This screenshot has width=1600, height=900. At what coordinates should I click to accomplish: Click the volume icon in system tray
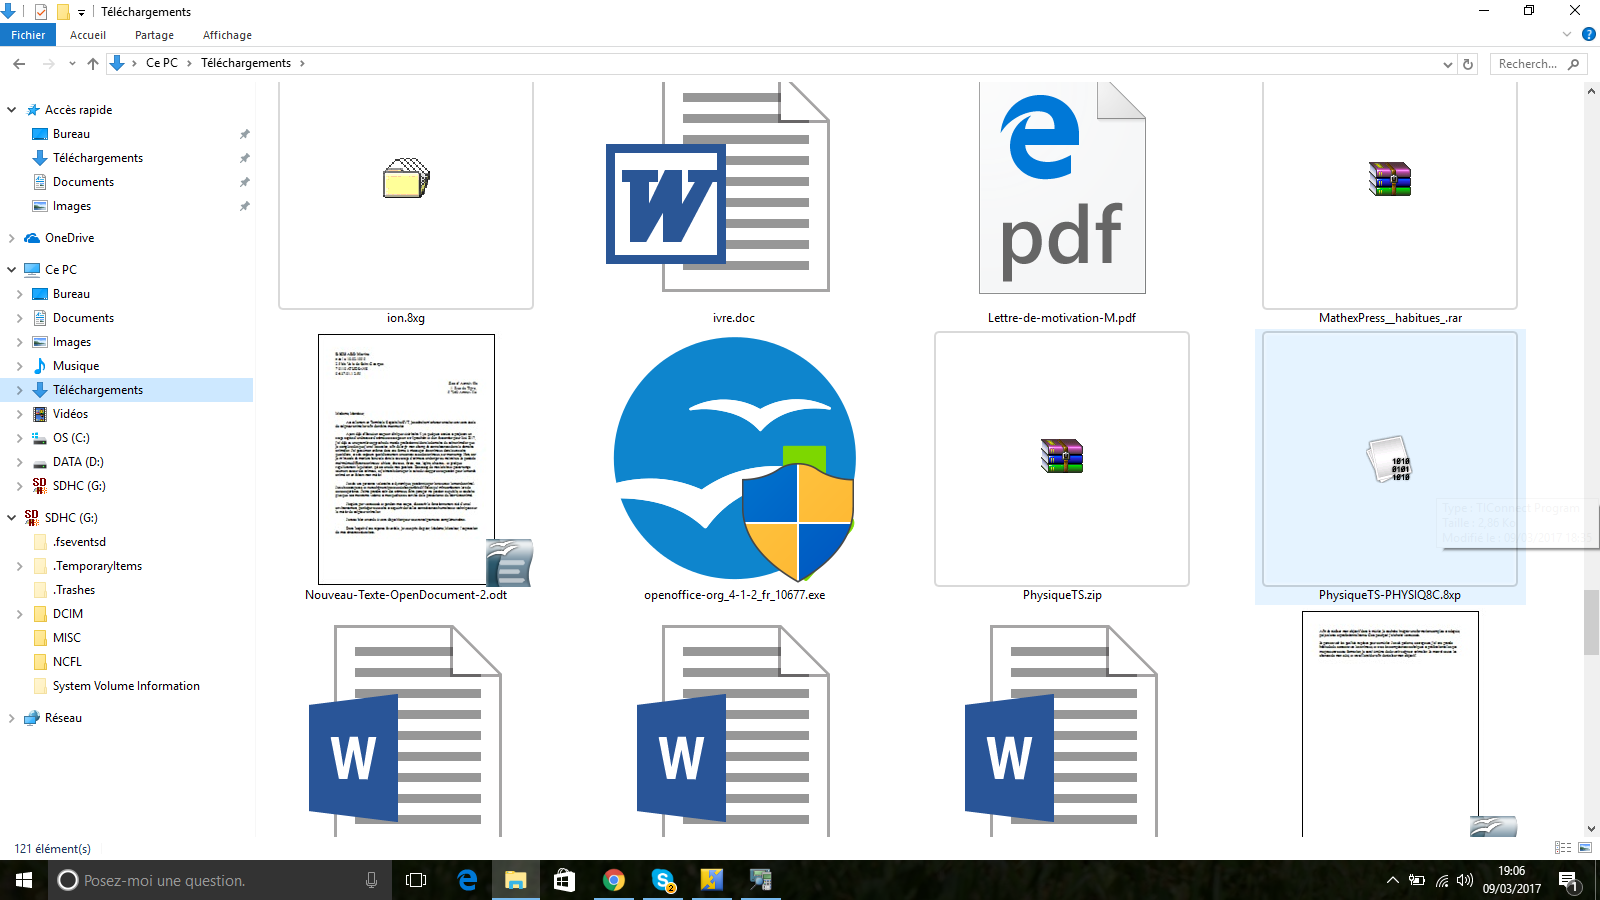[x=1465, y=881]
